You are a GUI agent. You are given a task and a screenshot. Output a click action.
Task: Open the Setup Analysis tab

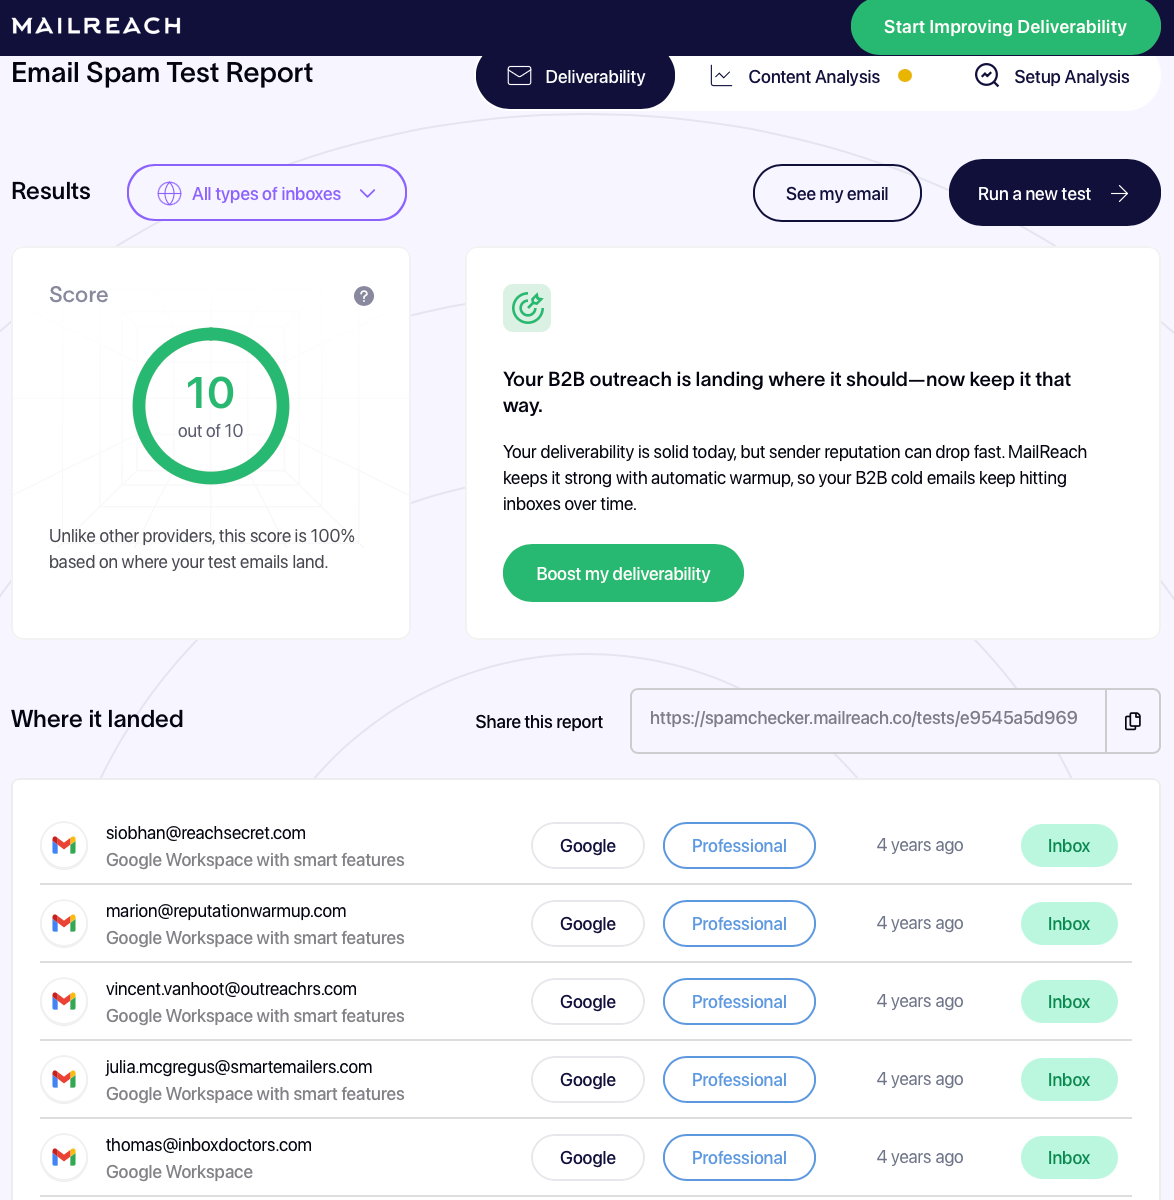tap(1072, 76)
